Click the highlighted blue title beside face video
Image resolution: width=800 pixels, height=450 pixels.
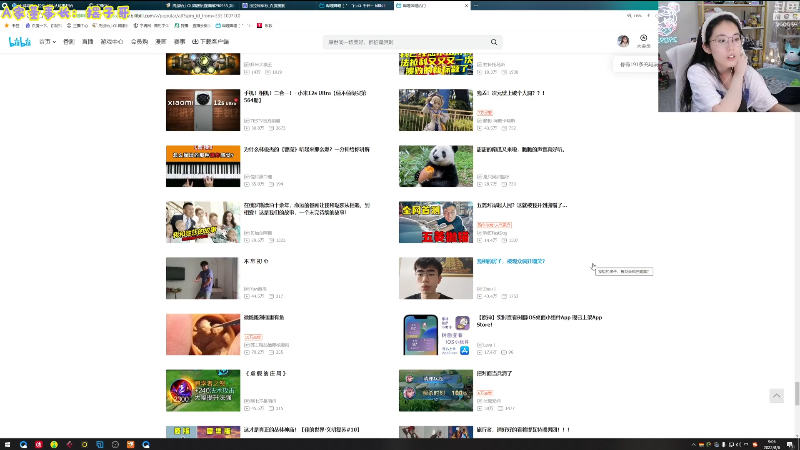(x=511, y=261)
